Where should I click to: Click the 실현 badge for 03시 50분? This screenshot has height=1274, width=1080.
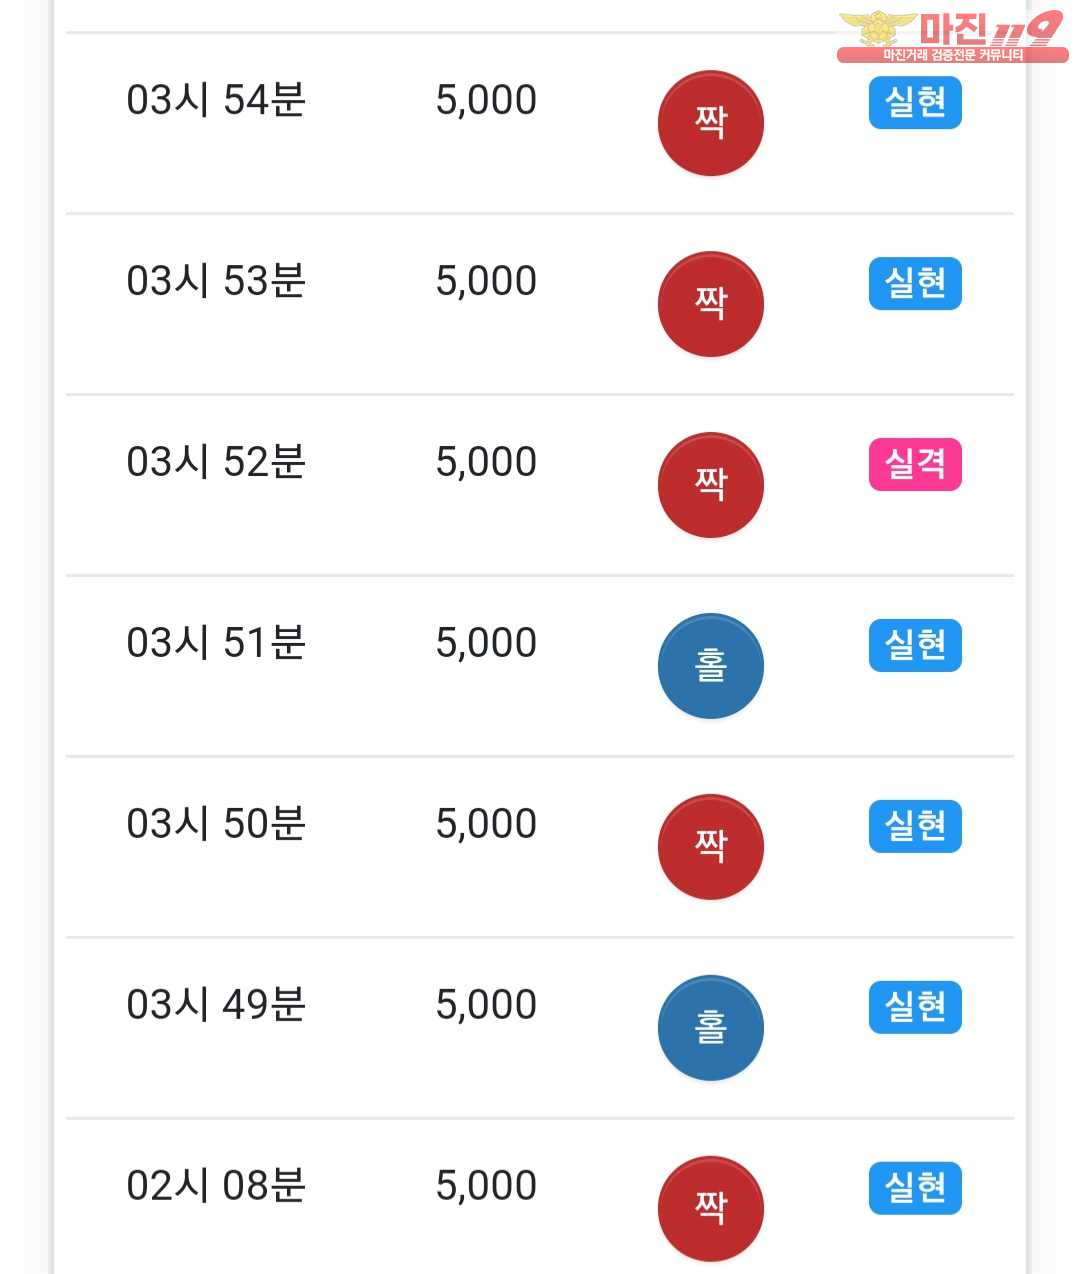coord(915,826)
